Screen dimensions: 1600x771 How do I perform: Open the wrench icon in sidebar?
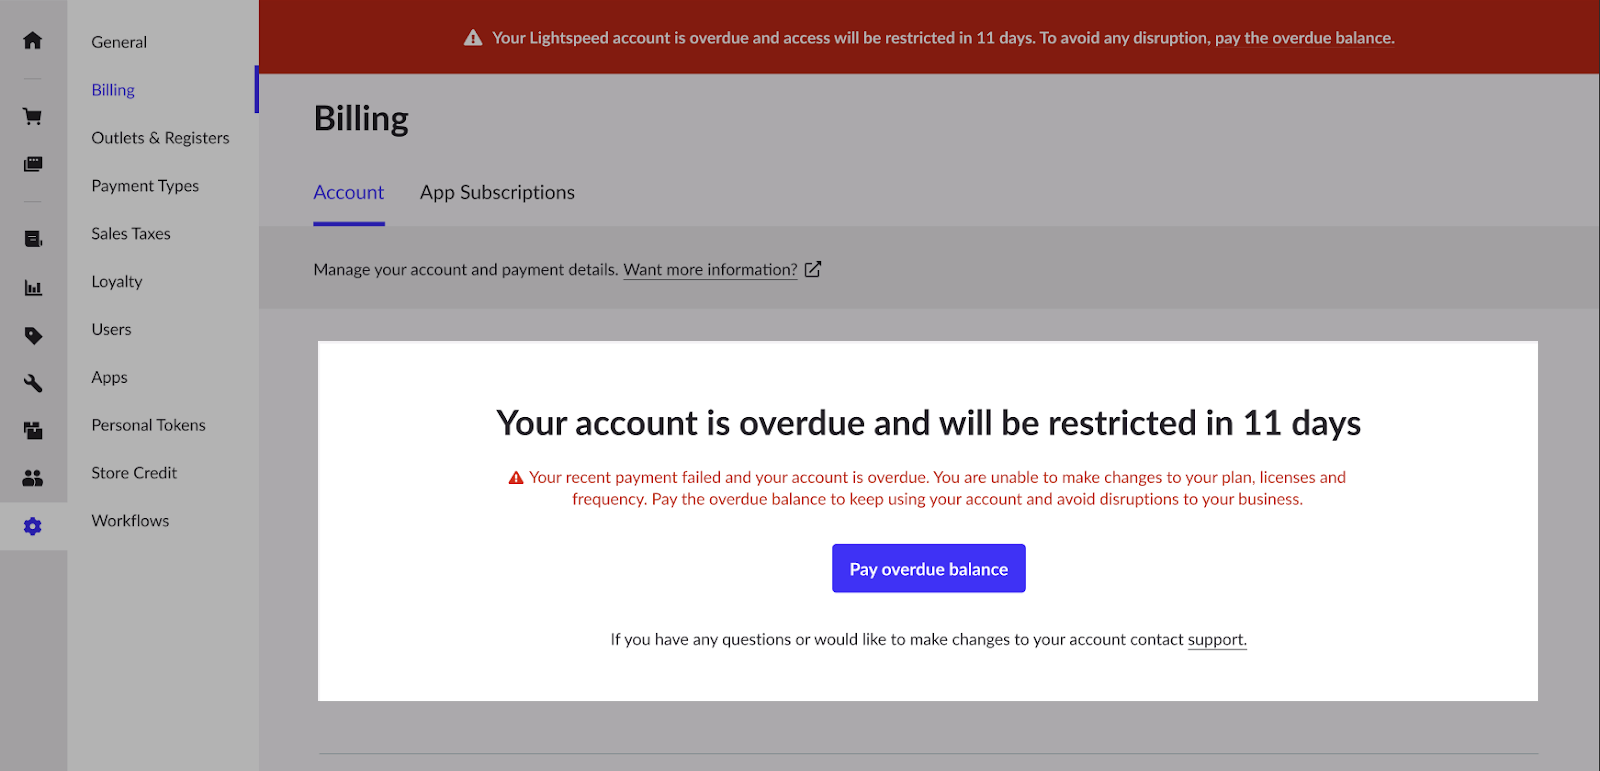point(33,383)
